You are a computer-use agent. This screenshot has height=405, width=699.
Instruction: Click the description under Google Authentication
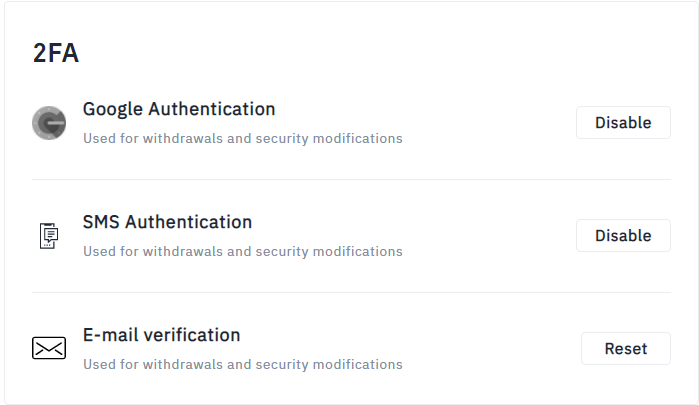pos(243,139)
